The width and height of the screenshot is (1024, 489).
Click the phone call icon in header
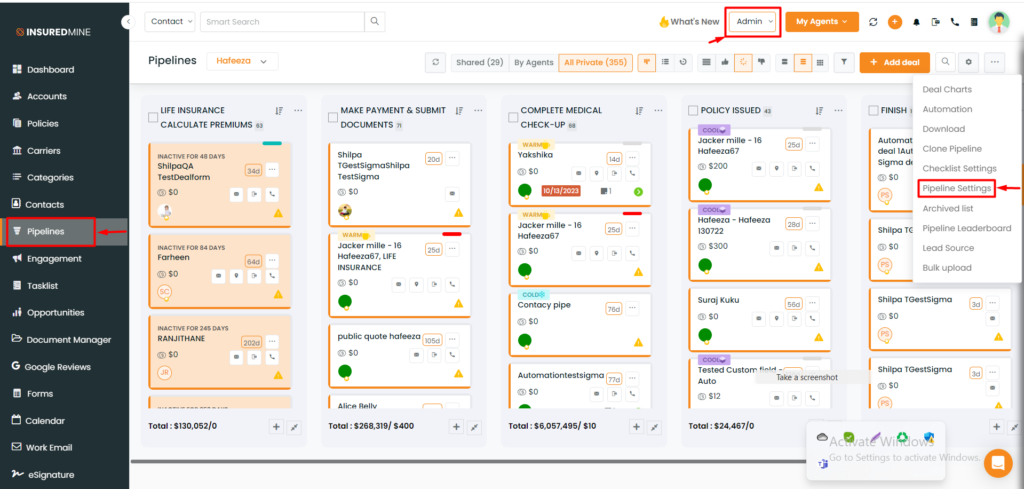click(955, 22)
